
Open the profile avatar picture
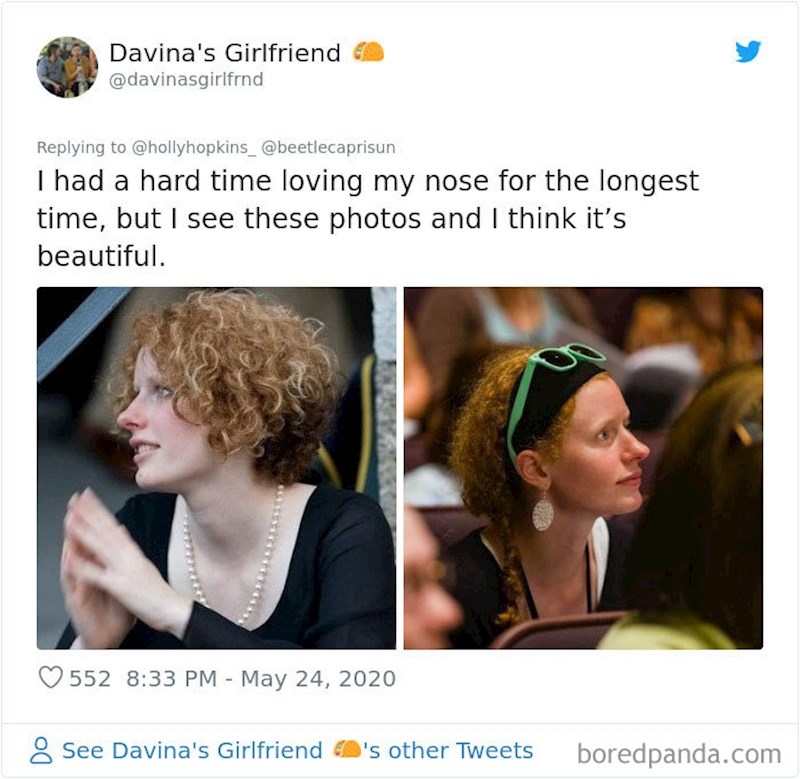click(x=67, y=67)
